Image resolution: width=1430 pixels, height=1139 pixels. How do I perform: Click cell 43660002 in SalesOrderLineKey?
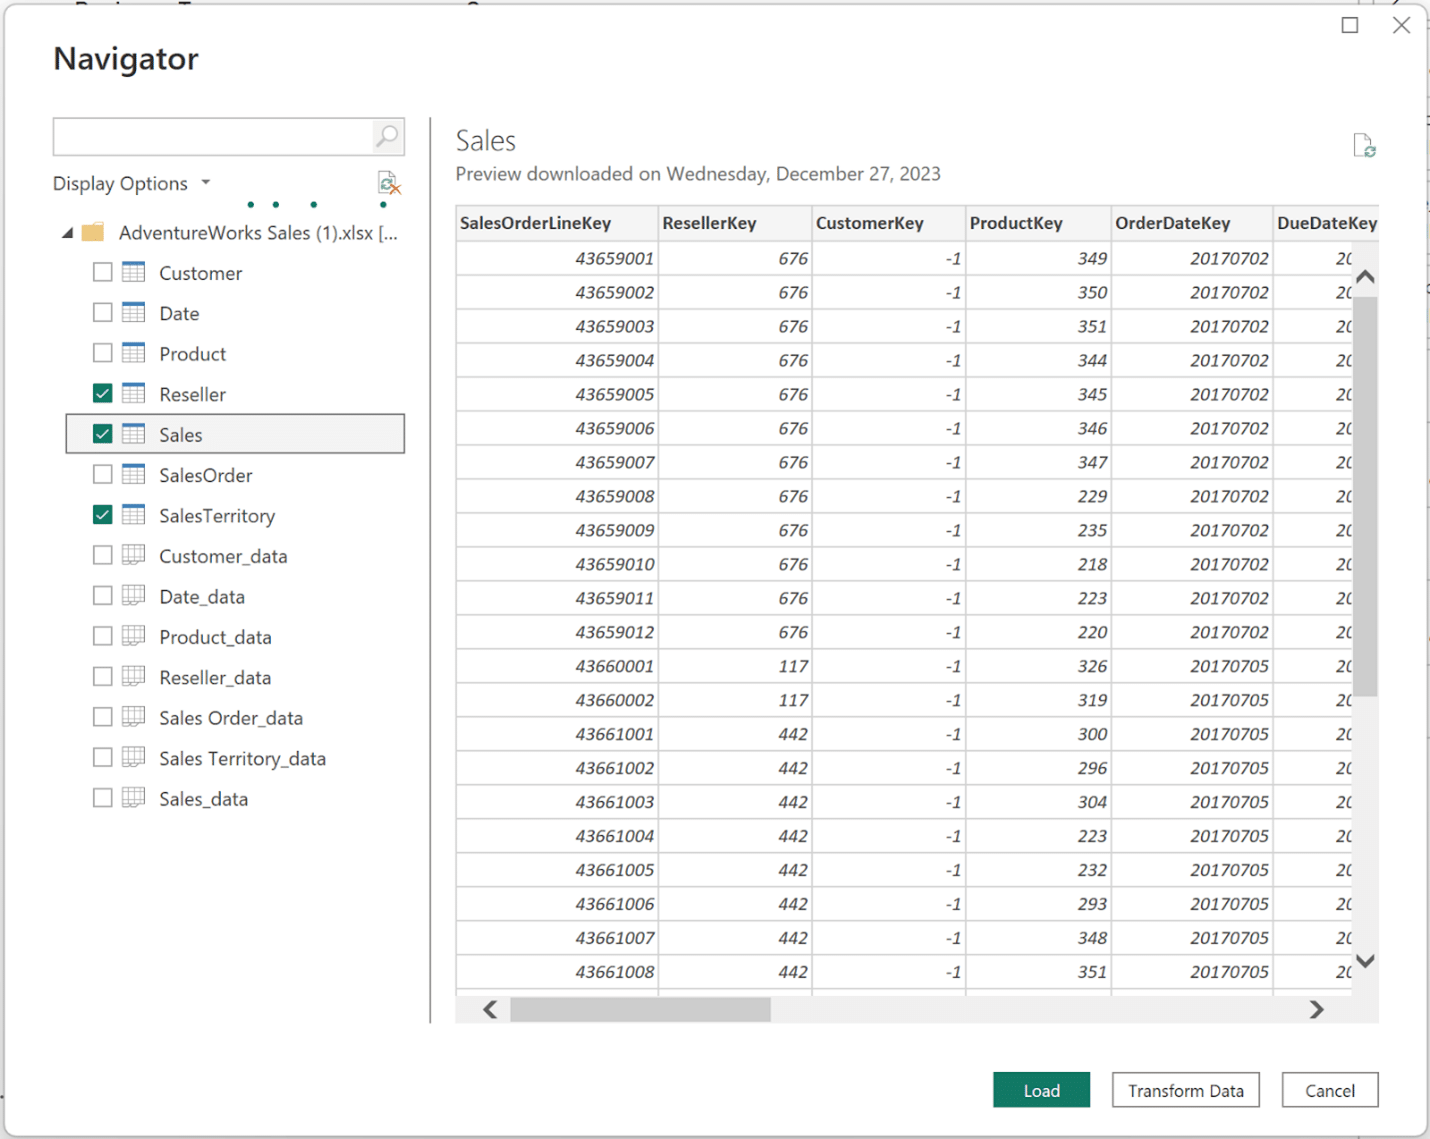[x=557, y=700]
